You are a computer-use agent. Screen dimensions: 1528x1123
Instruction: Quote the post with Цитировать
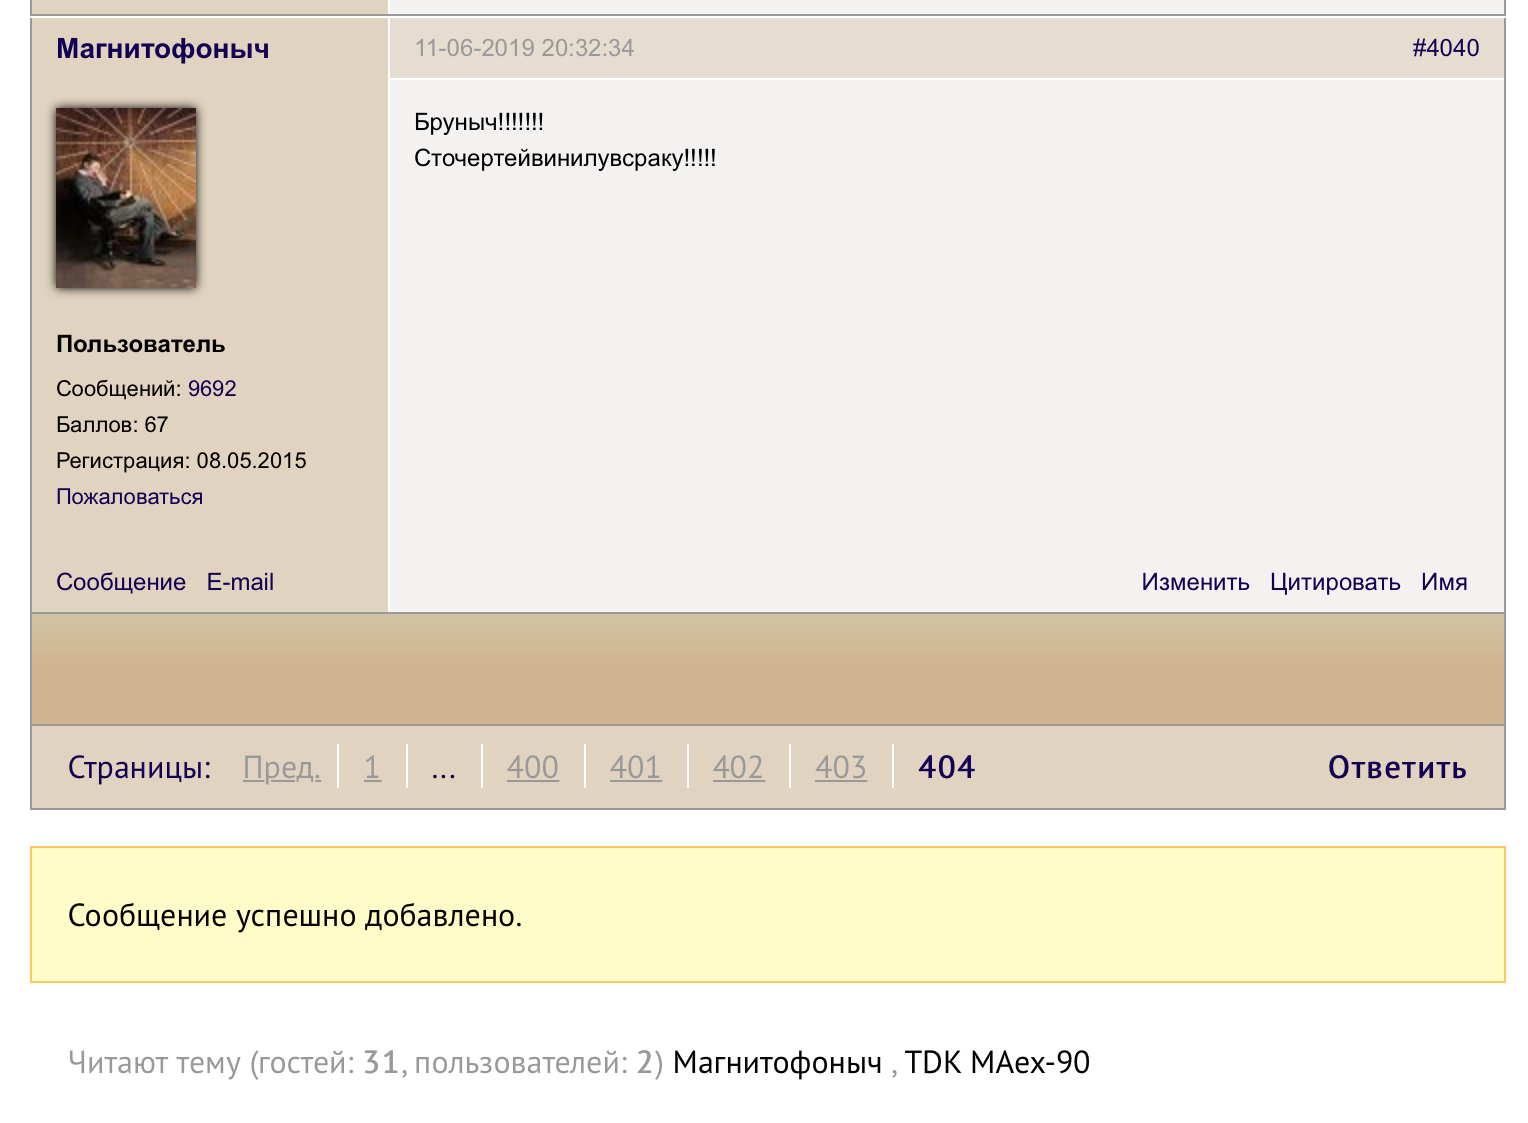[1334, 582]
